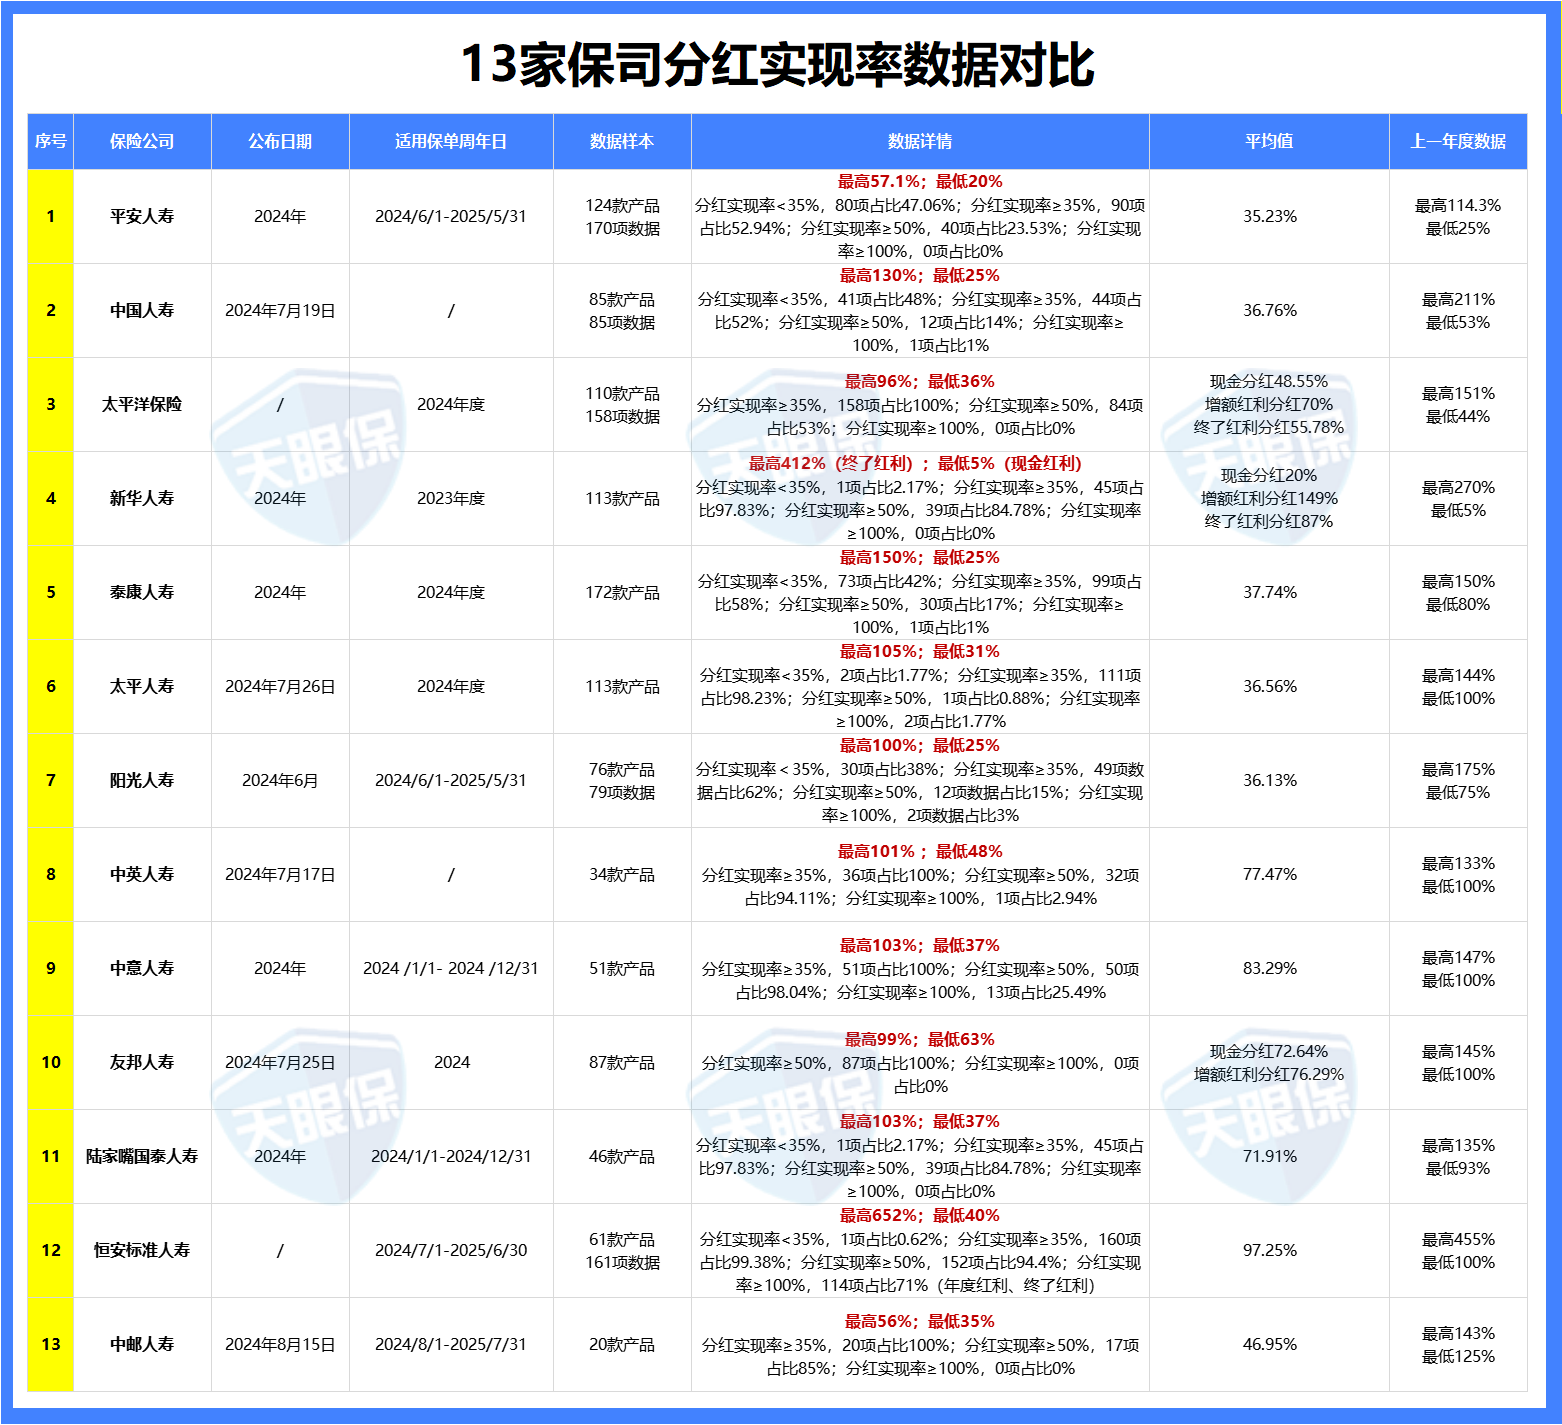
Task: 点击阳光人寿的"最高100%；最低25%"
Action: tap(921, 745)
